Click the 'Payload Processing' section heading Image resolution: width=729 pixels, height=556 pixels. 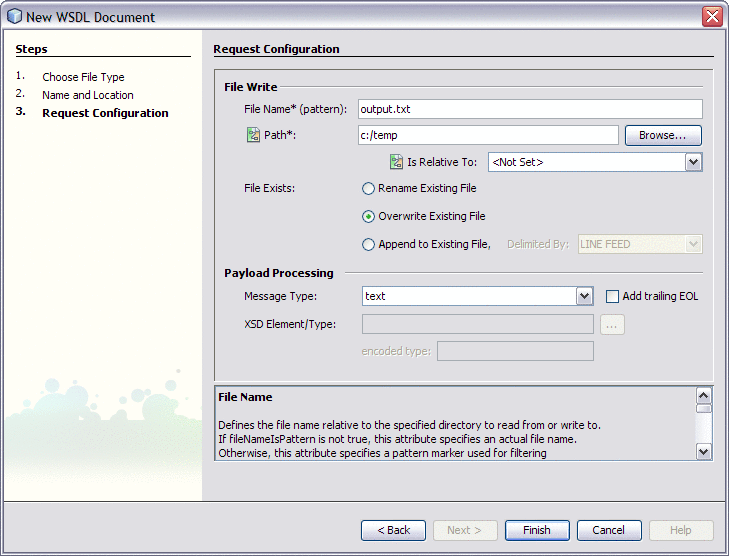[x=278, y=273]
